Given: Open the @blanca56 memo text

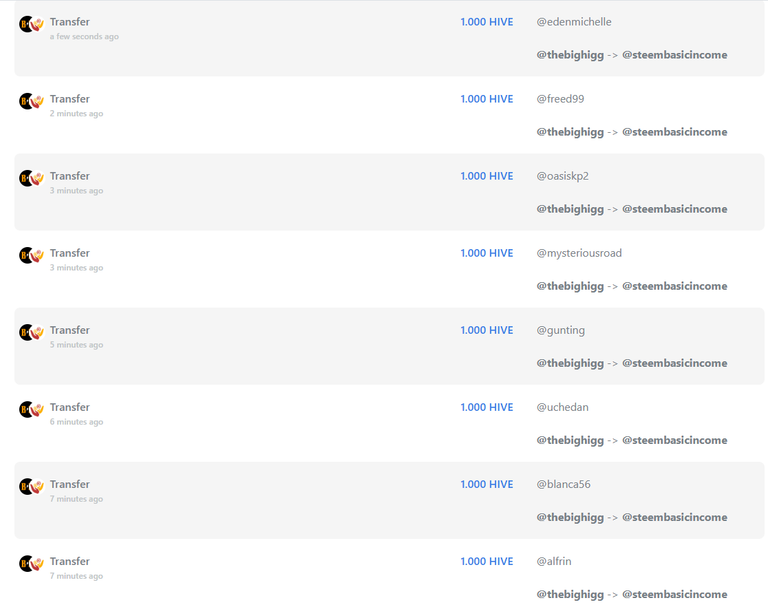Looking at the screenshot, I should pyautogui.click(x=563, y=485).
